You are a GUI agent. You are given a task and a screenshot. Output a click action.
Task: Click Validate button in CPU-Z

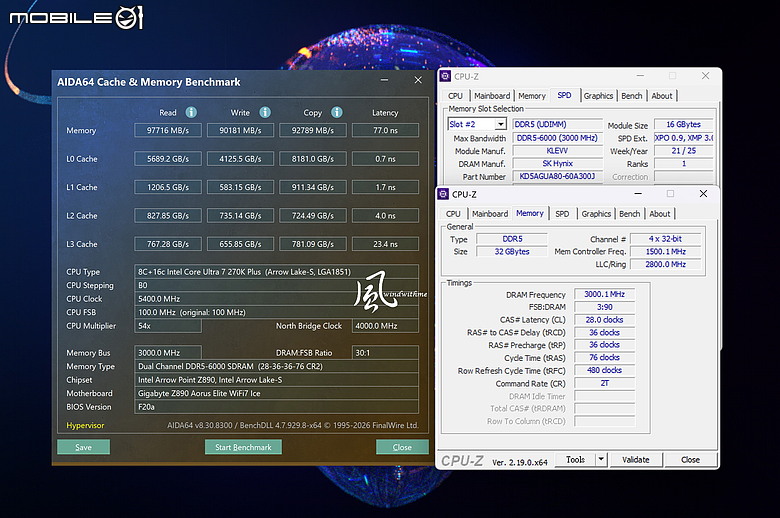(636, 459)
